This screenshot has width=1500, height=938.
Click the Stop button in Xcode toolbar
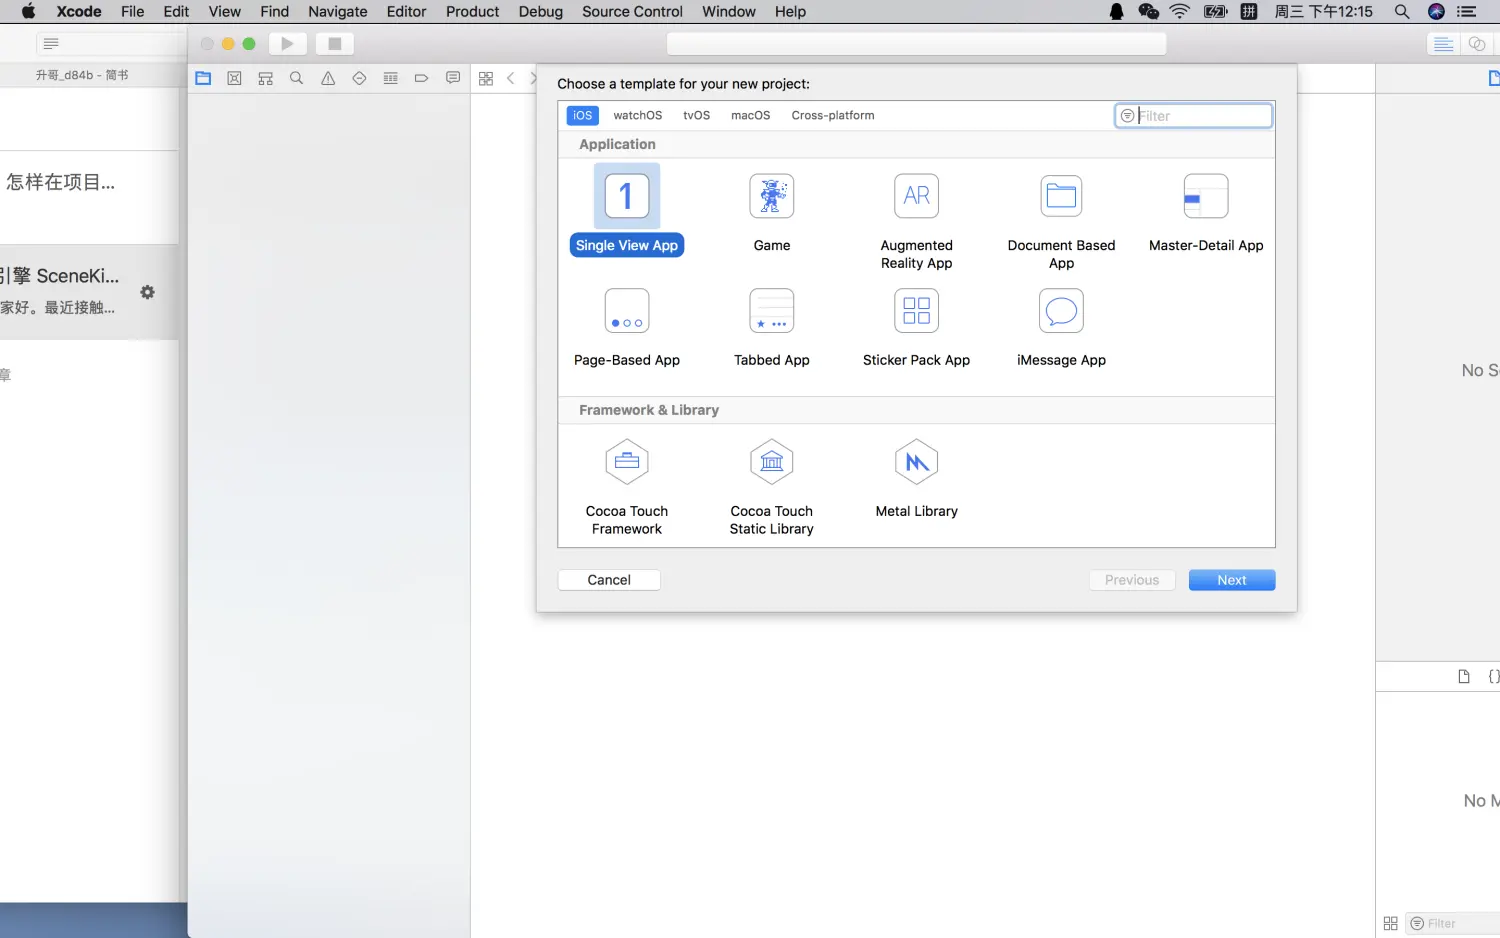coord(335,44)
